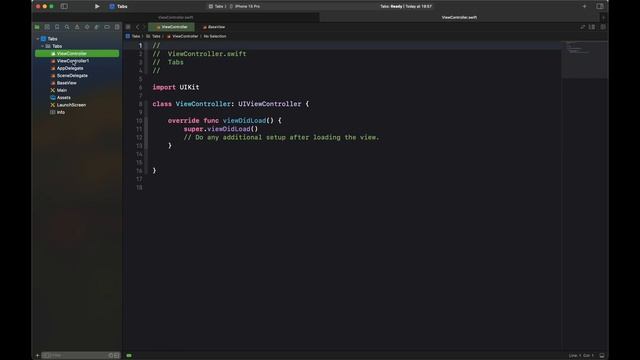The image size is (640, 360).
Task: Go back with the editor back arrow
Action: (138, 27)
